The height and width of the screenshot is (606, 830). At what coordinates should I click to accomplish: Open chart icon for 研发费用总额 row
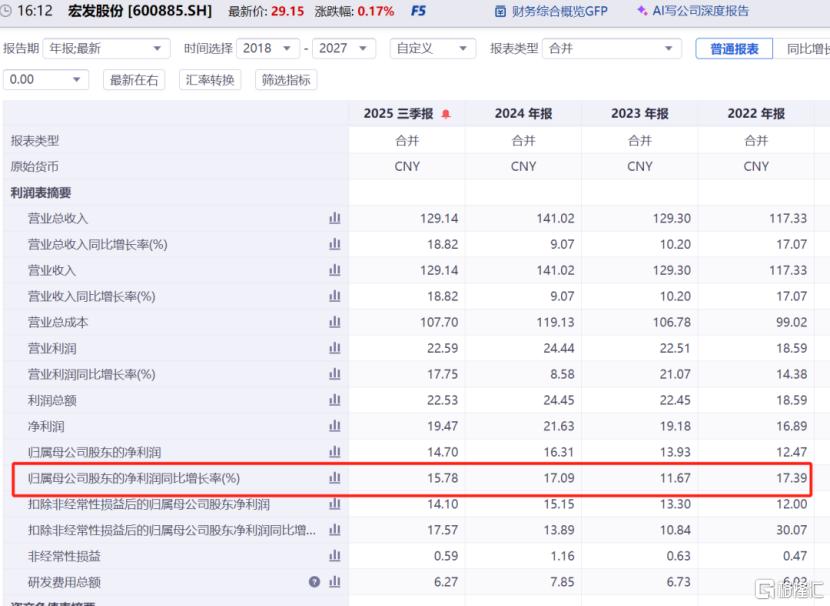pyautogui.click(x=335, y=582)
